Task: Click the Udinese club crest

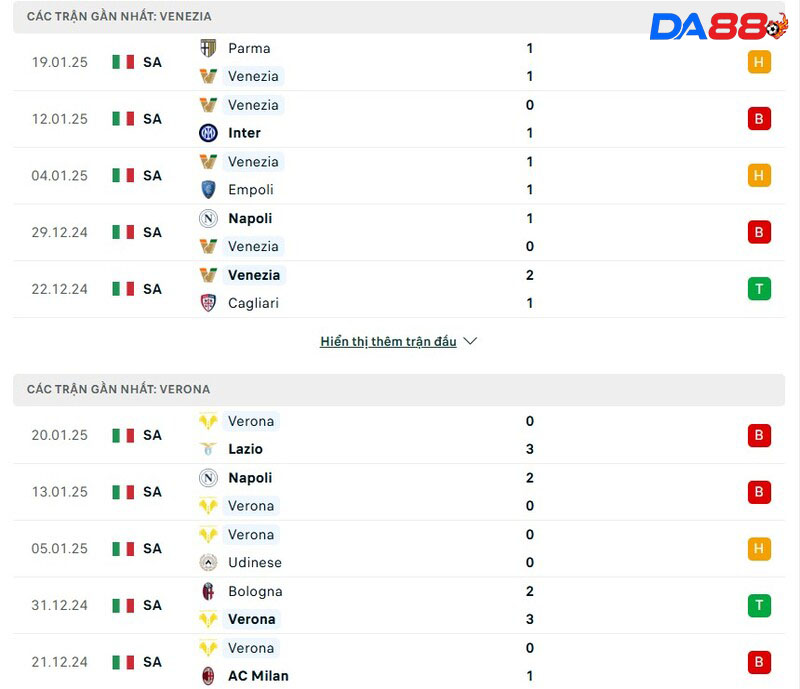Action: pyautogui.click(x=208, y=563)
